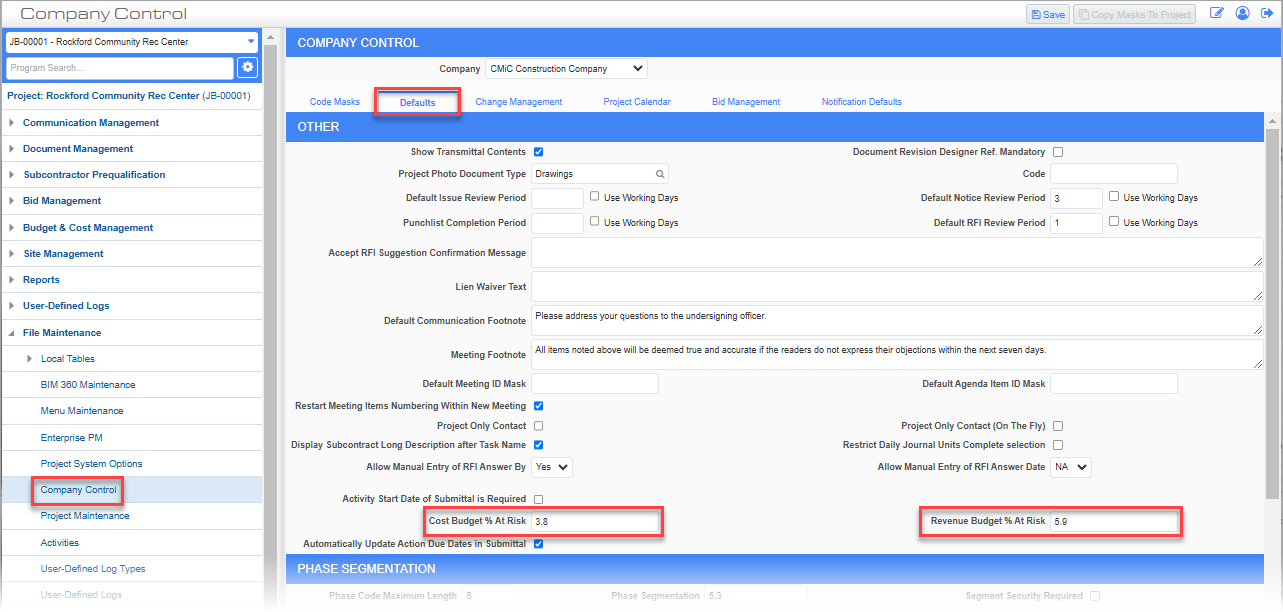Toggle Restart Meeting Items Numbering Within New Meeting

pos(538,406)
